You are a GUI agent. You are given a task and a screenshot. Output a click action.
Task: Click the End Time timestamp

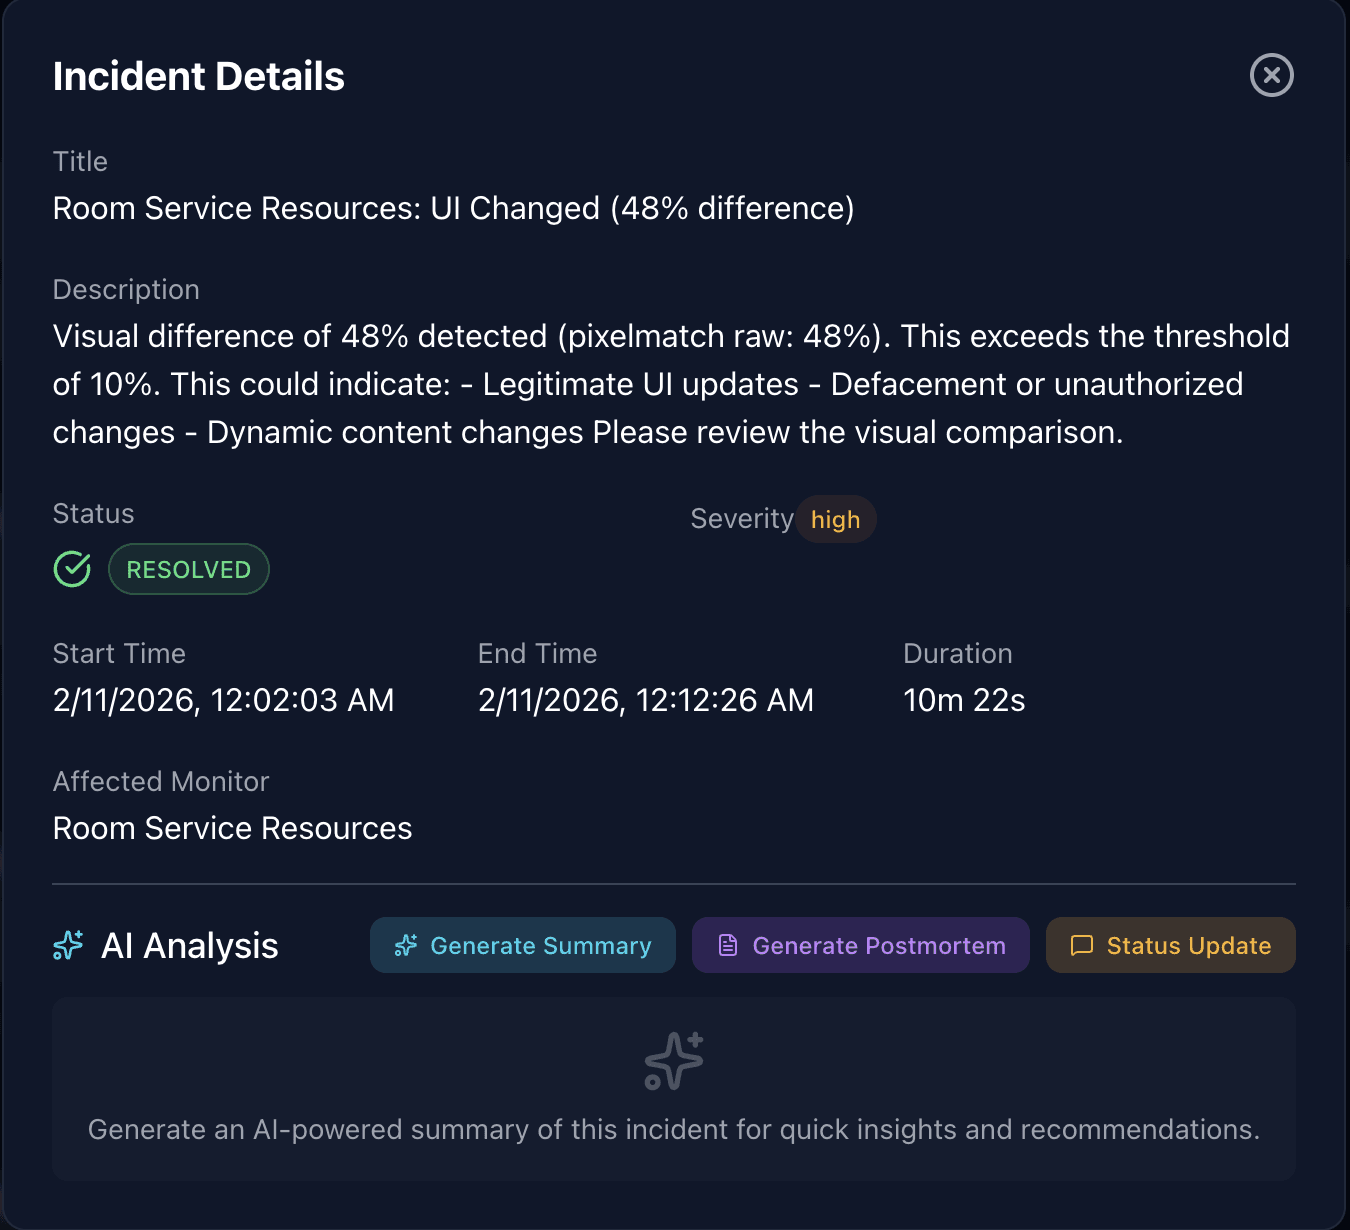pos(645,700)
